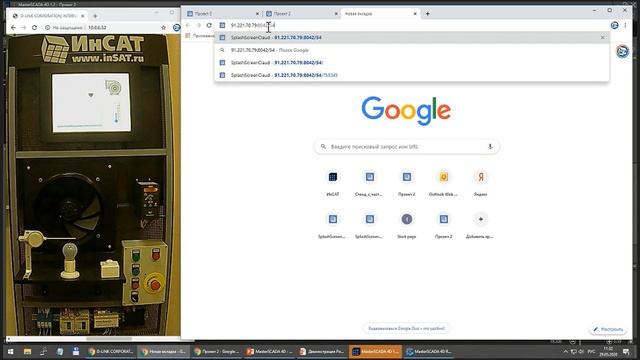
Task: Open the highlighted MasterSCADA 4D taskbar app
Action: tap(375, 351)
